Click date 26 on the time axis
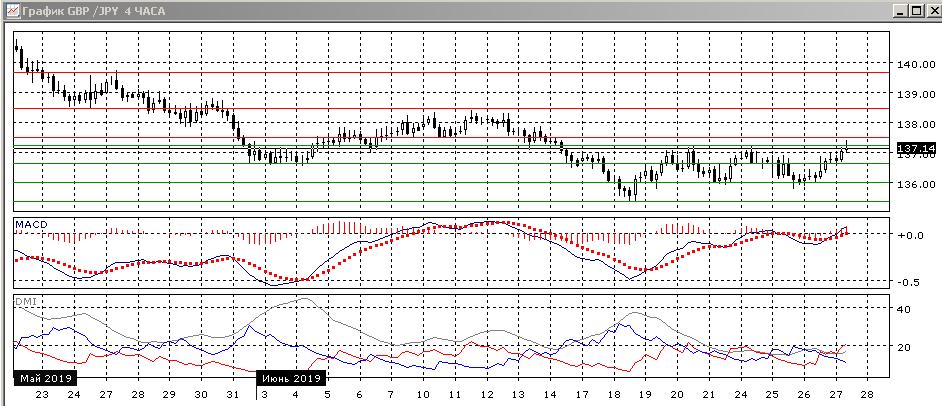This screenshot has height=406, width=942. click(804, 395)
